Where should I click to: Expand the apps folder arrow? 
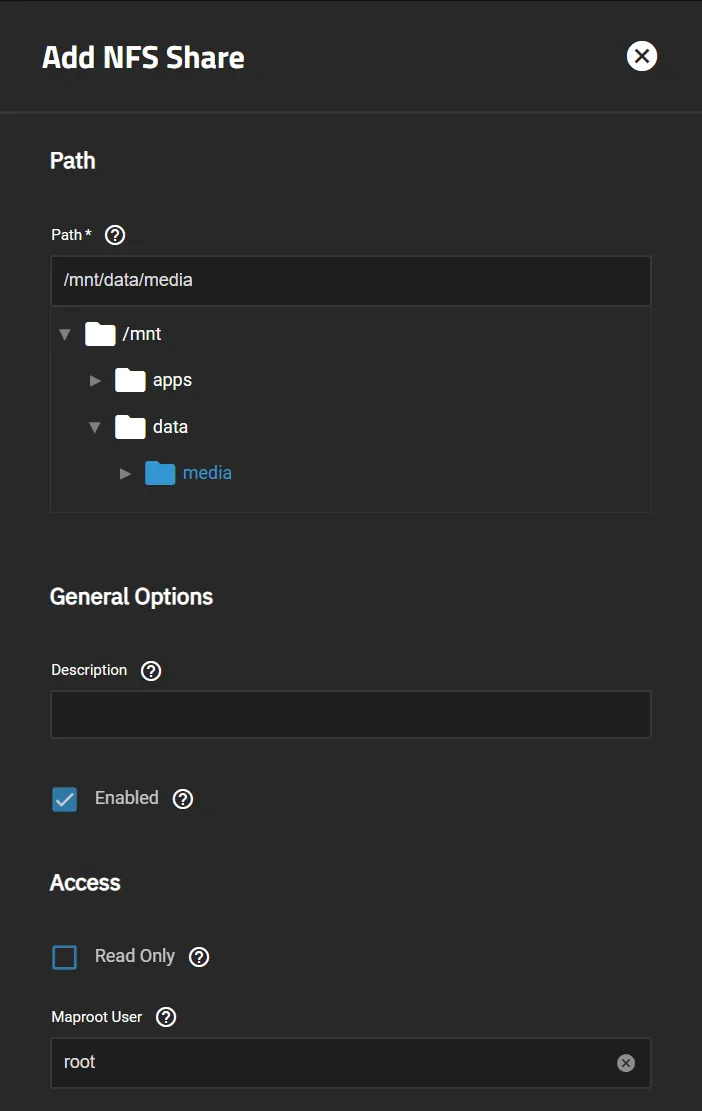click(x=96, y=380)
